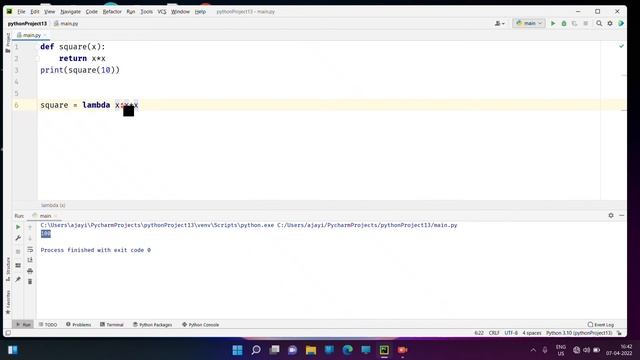Open the Run menu
The height and width of the screenshot is (360, 640).
(131, 11)
